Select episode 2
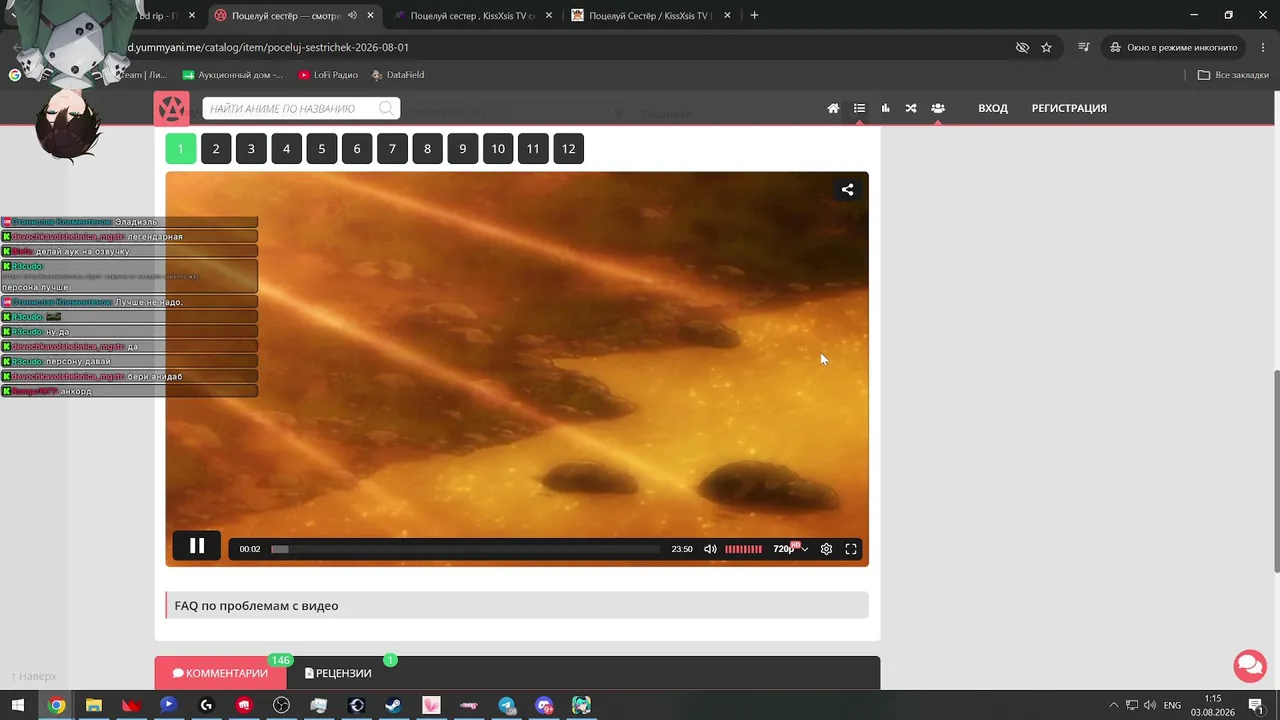 216,149
